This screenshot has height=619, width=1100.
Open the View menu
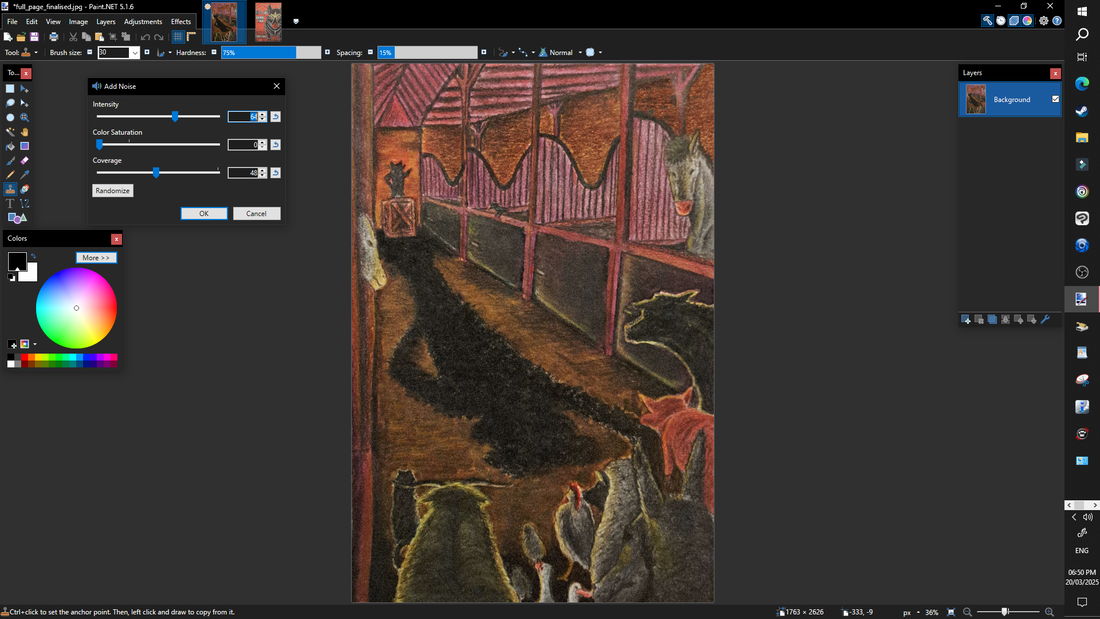click(x=53, y=22)
